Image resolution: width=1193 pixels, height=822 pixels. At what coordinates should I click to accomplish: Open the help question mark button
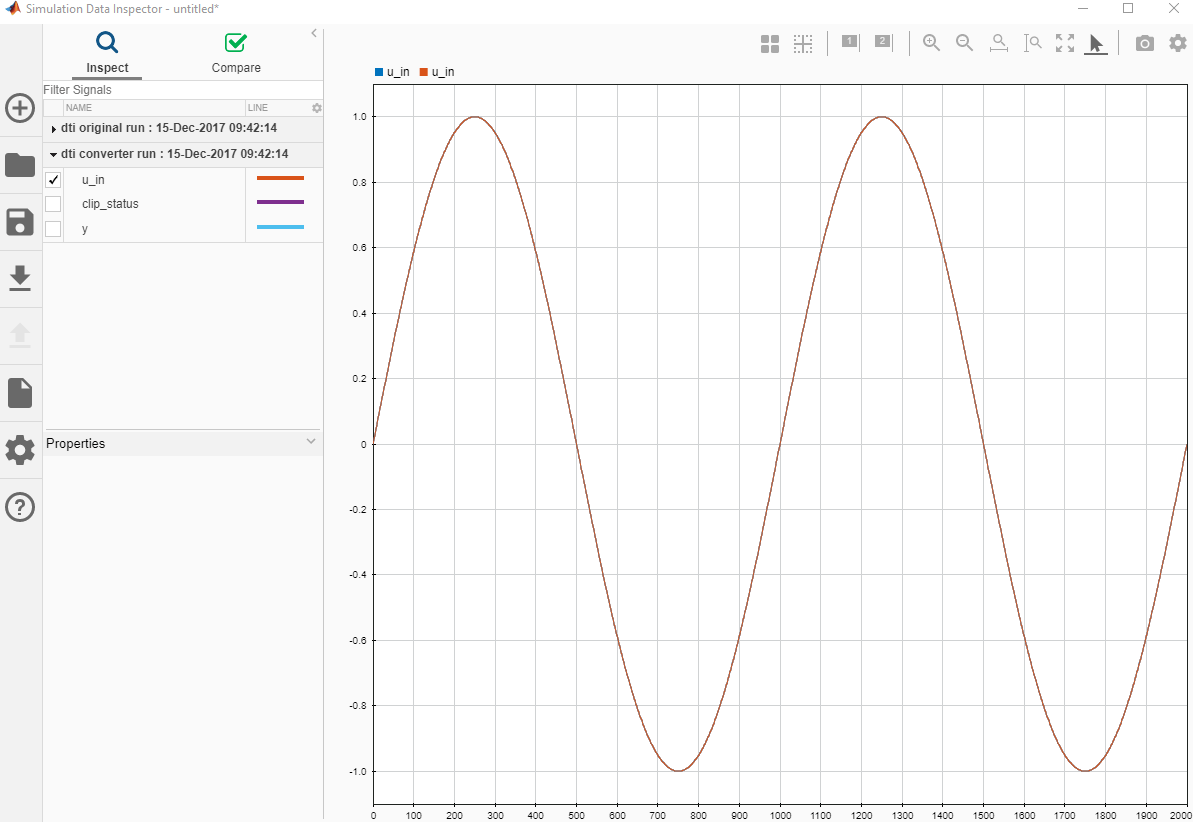20,507
